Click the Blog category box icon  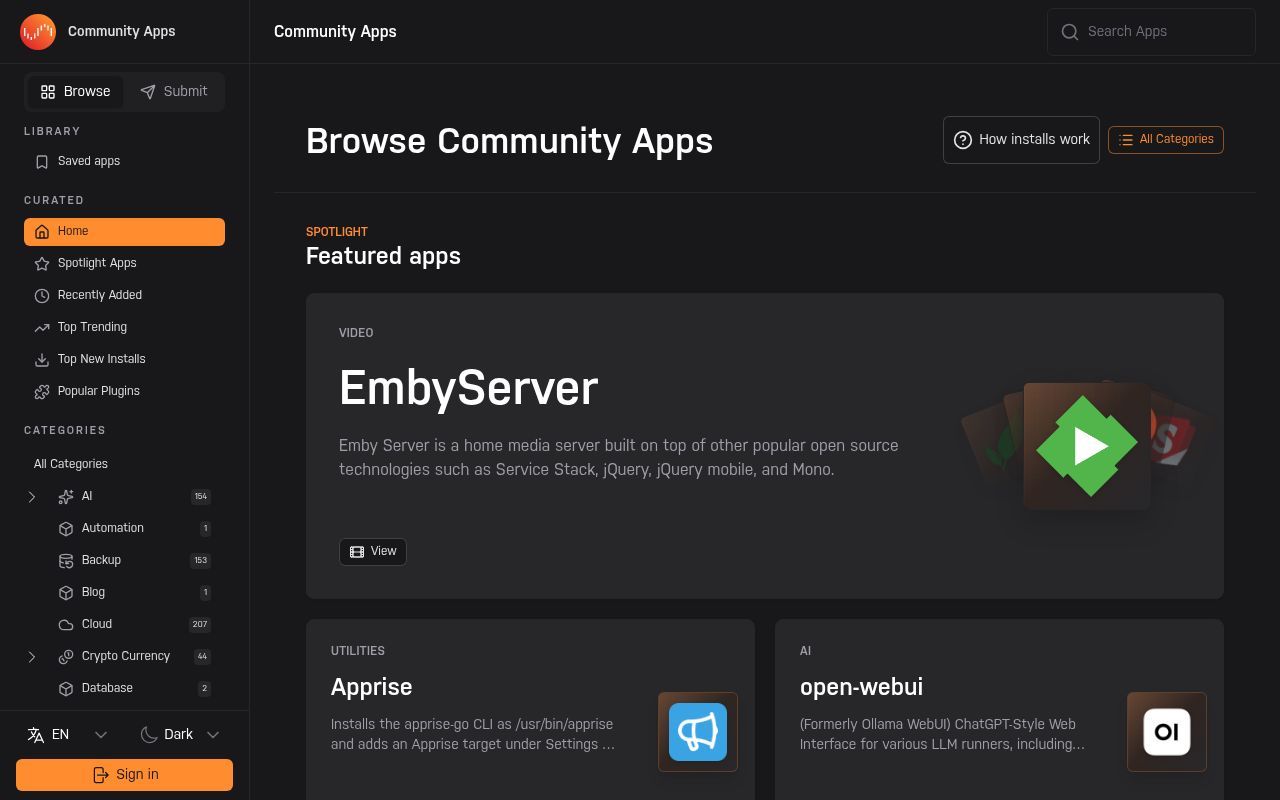point(66,593)
